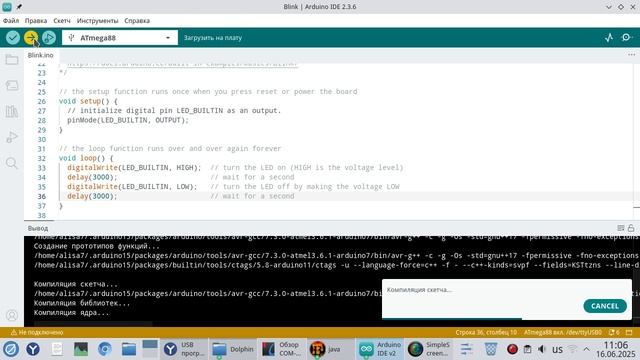The height and width of the screenshot is (360, 640).
Task: Open the Serial Plotter
Action: coord(609,38)
